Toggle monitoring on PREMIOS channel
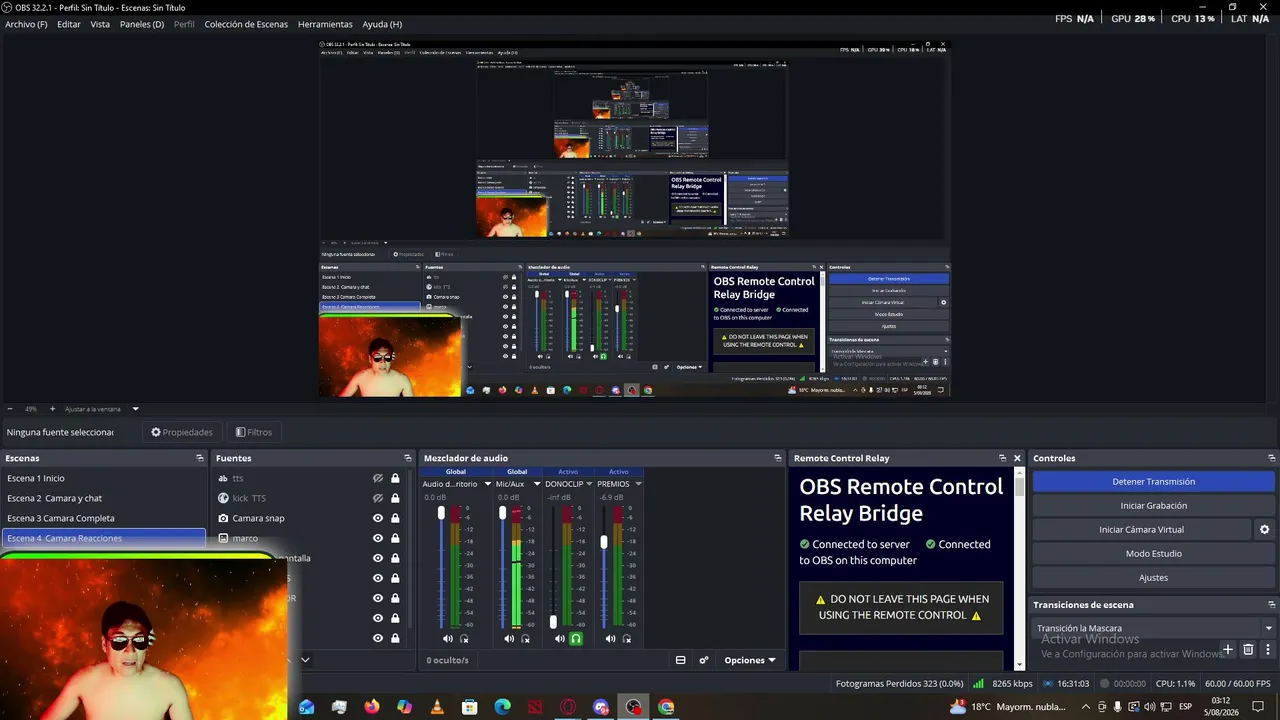1280x720 pixels. (627, 639)
